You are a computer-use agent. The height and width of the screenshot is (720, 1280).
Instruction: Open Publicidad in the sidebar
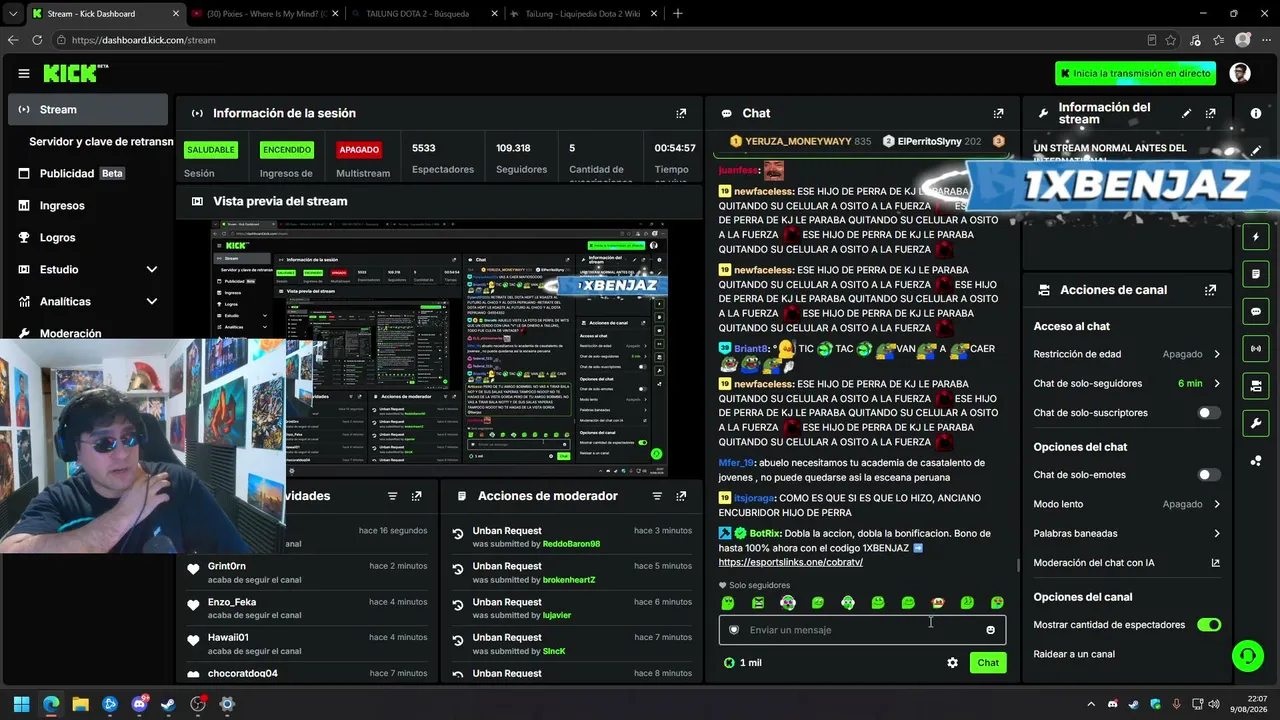[x=88, y=173]
